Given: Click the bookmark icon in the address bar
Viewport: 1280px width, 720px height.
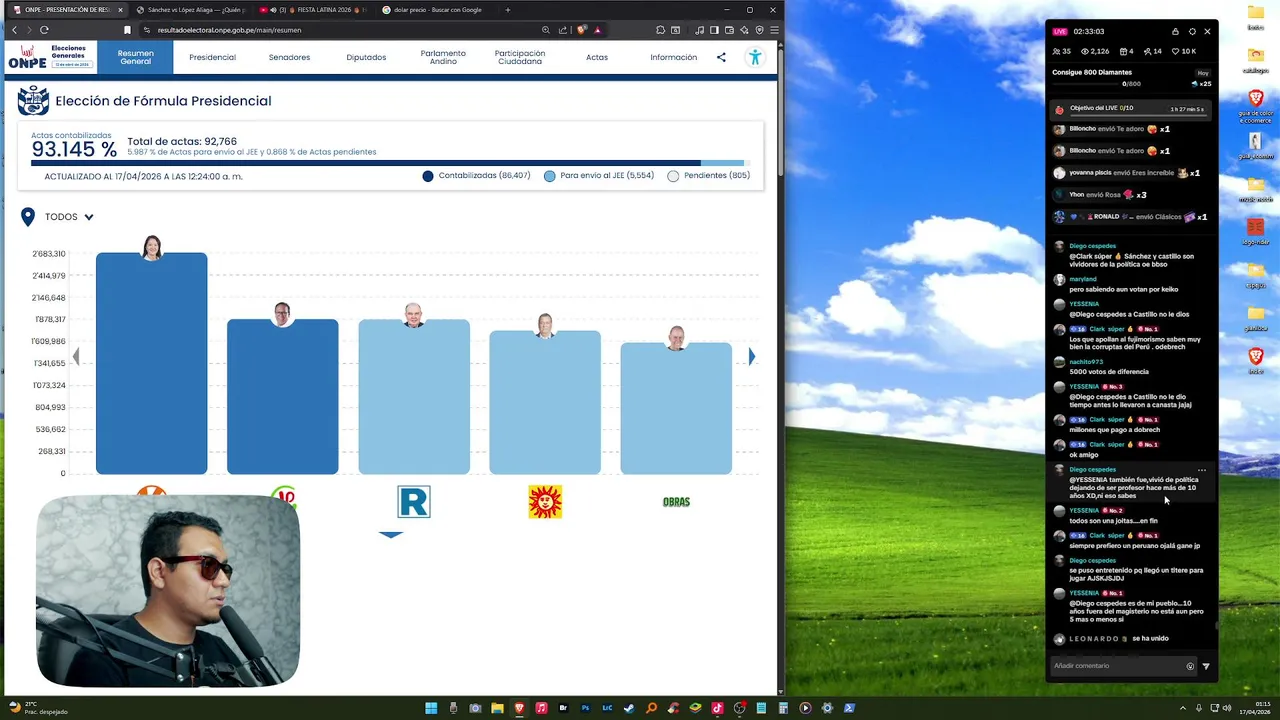Looking at the screenshot, I should (x=127, y=30).
